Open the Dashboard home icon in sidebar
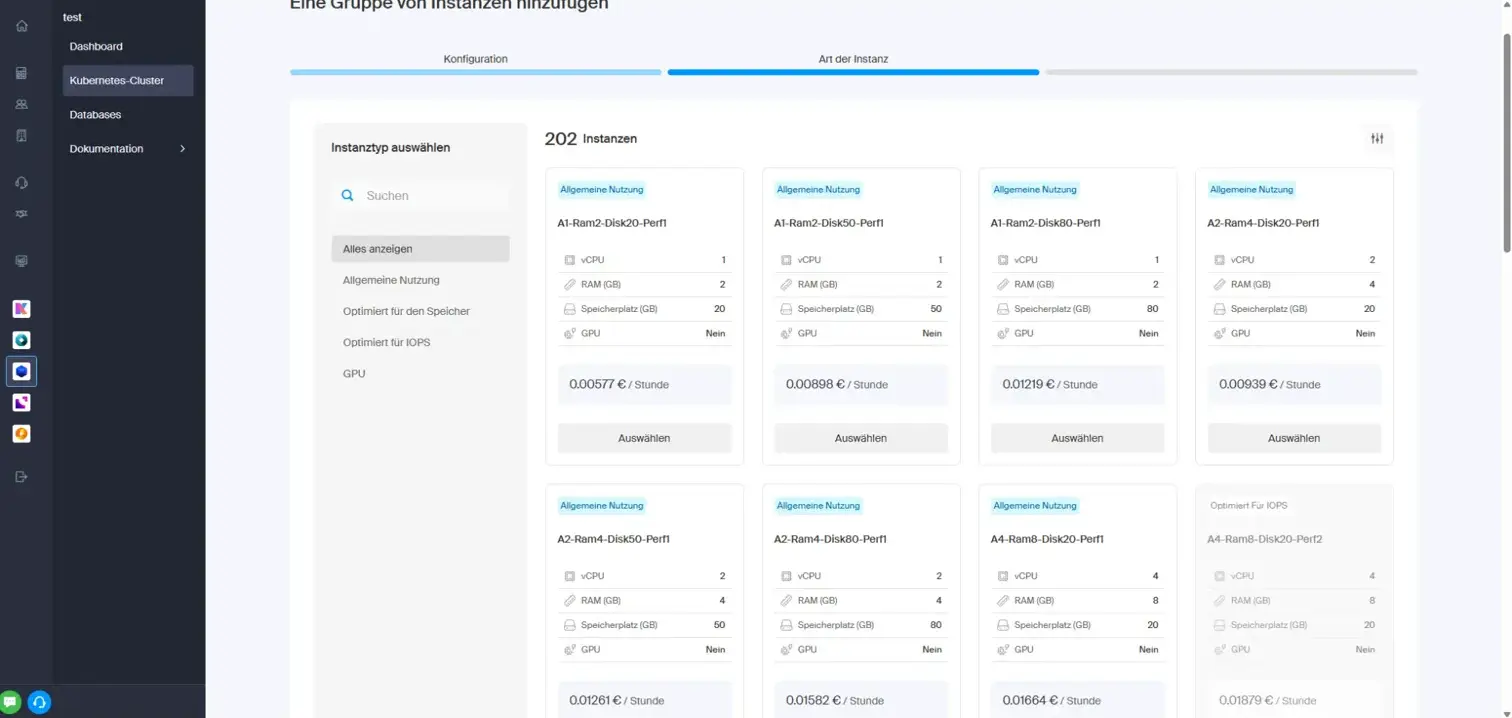Screen dimensions: 1512x718 point(21,25)
